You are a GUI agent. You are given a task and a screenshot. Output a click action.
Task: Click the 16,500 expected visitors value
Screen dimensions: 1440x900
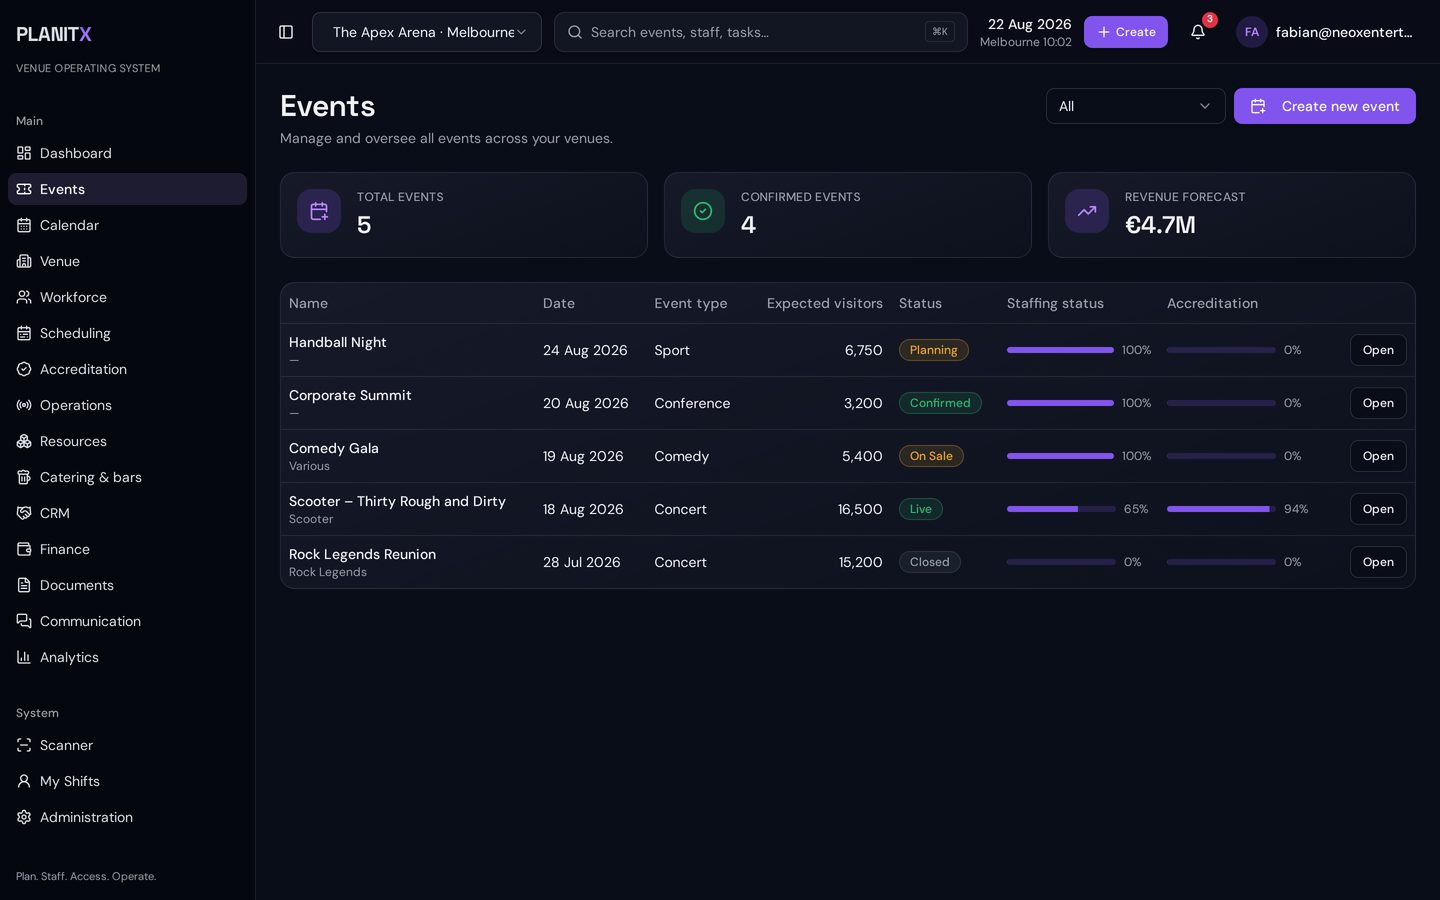(860, 509)
